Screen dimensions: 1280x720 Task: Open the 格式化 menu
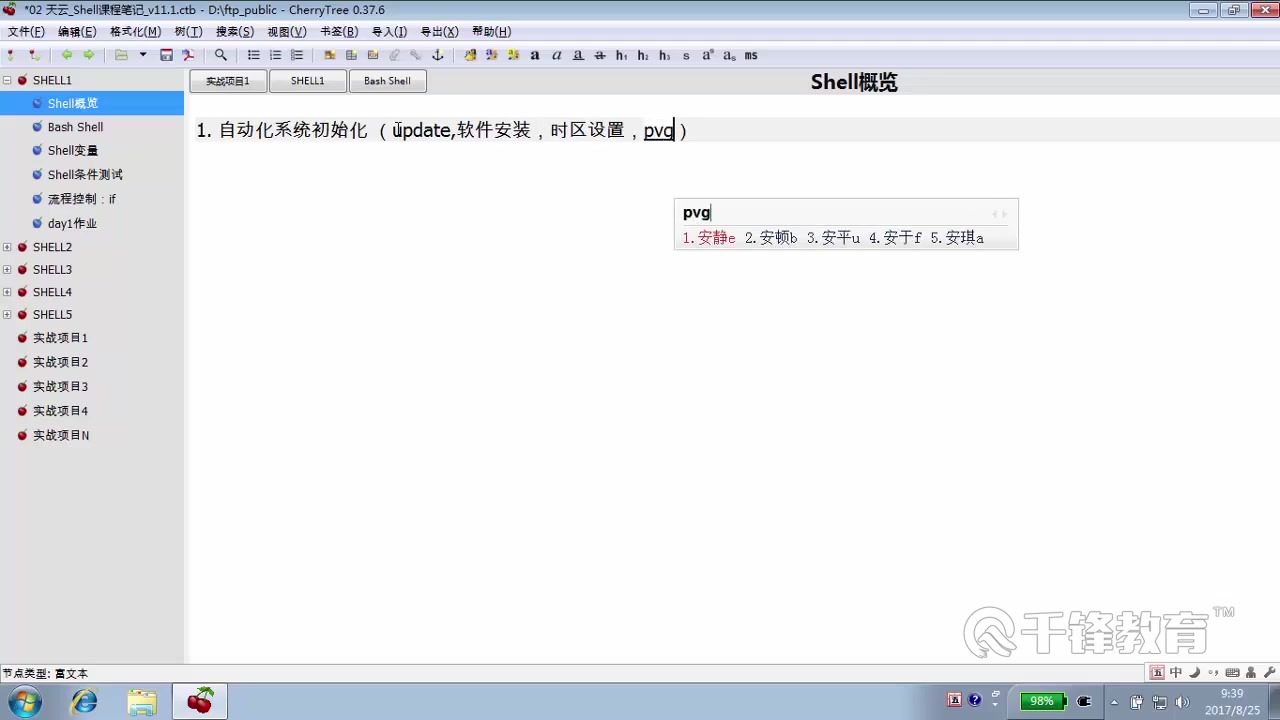(134, 31)
